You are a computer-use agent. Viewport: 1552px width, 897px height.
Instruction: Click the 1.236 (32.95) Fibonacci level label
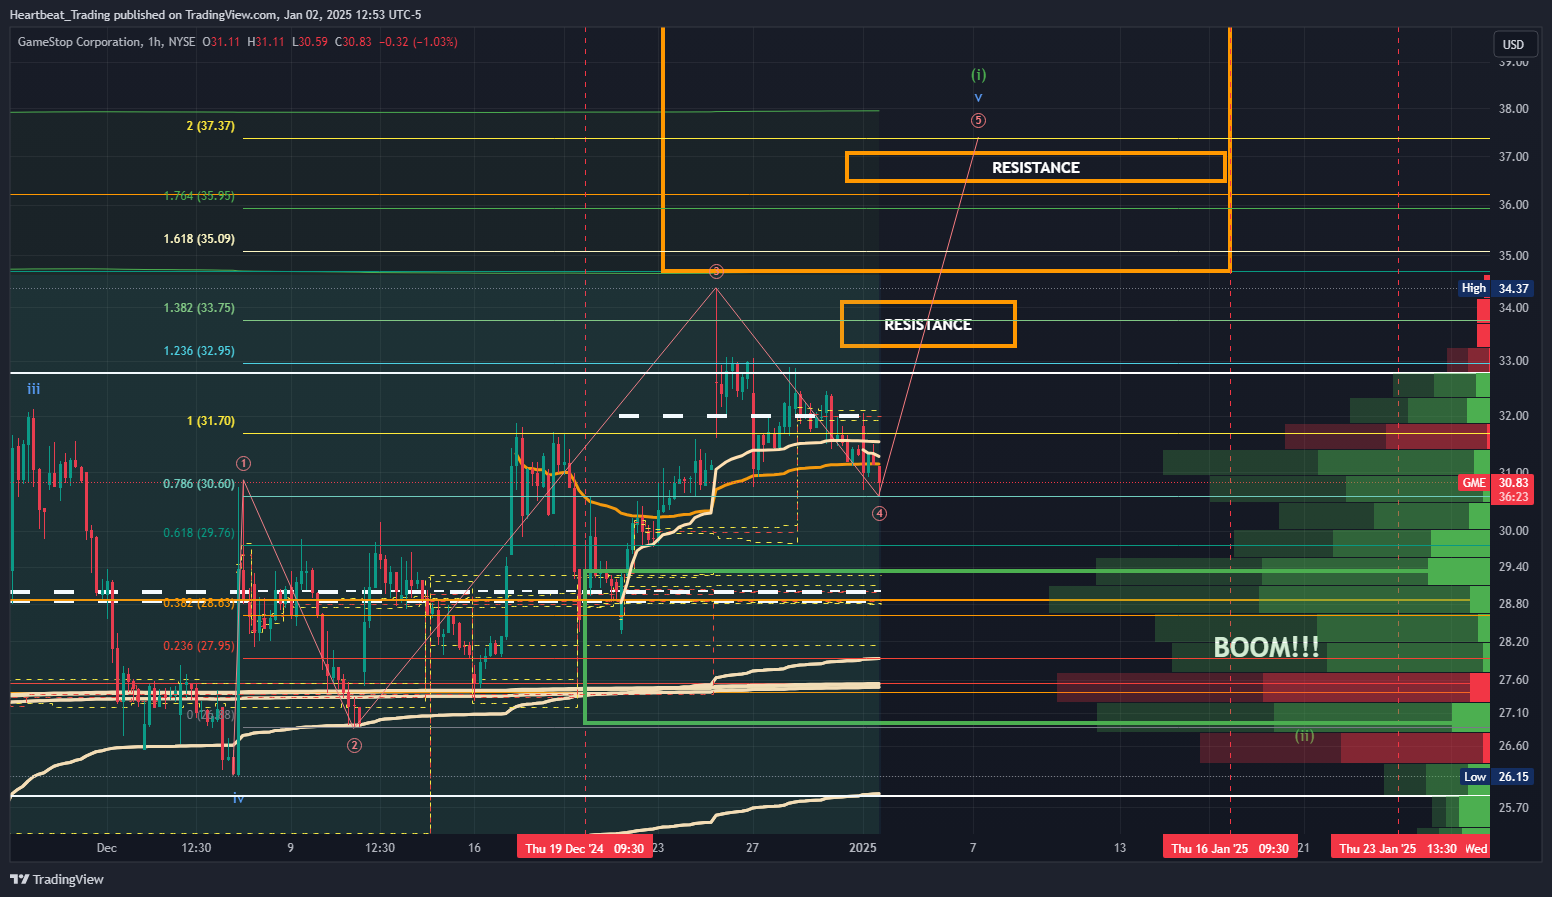(x=199, y=351)
